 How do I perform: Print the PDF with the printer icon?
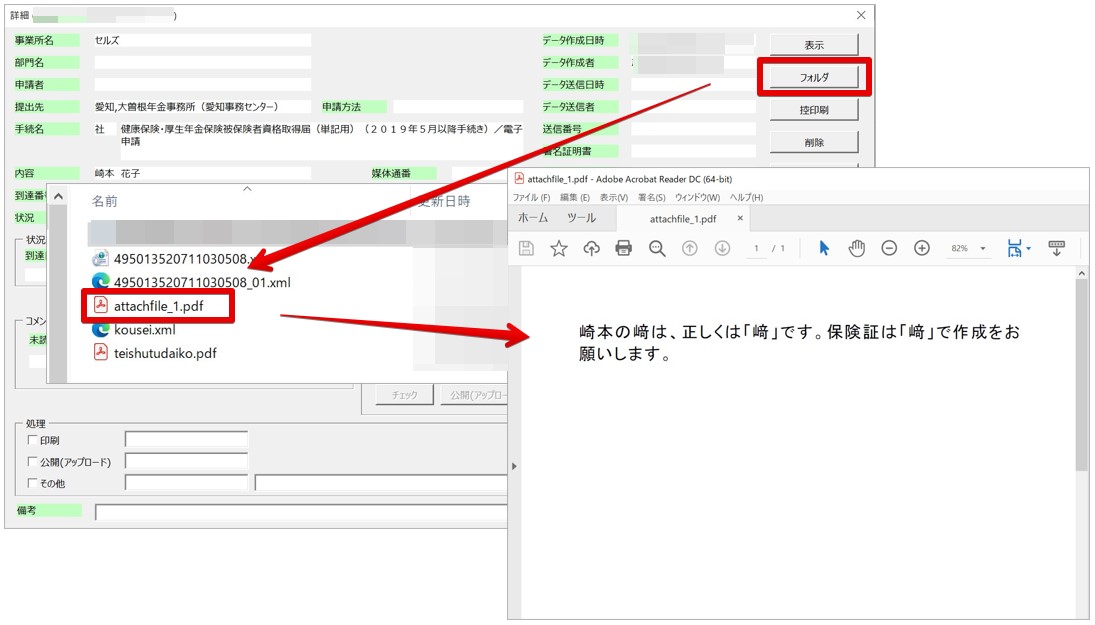pyautogui.click(x=624, y=248)
